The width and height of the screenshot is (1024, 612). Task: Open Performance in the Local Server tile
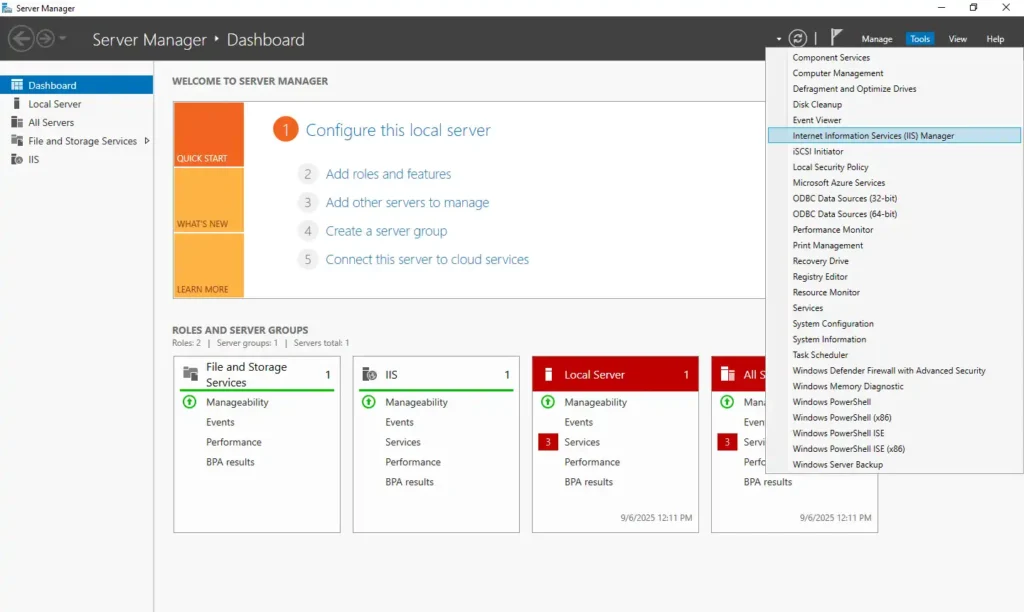coord(592,462)
